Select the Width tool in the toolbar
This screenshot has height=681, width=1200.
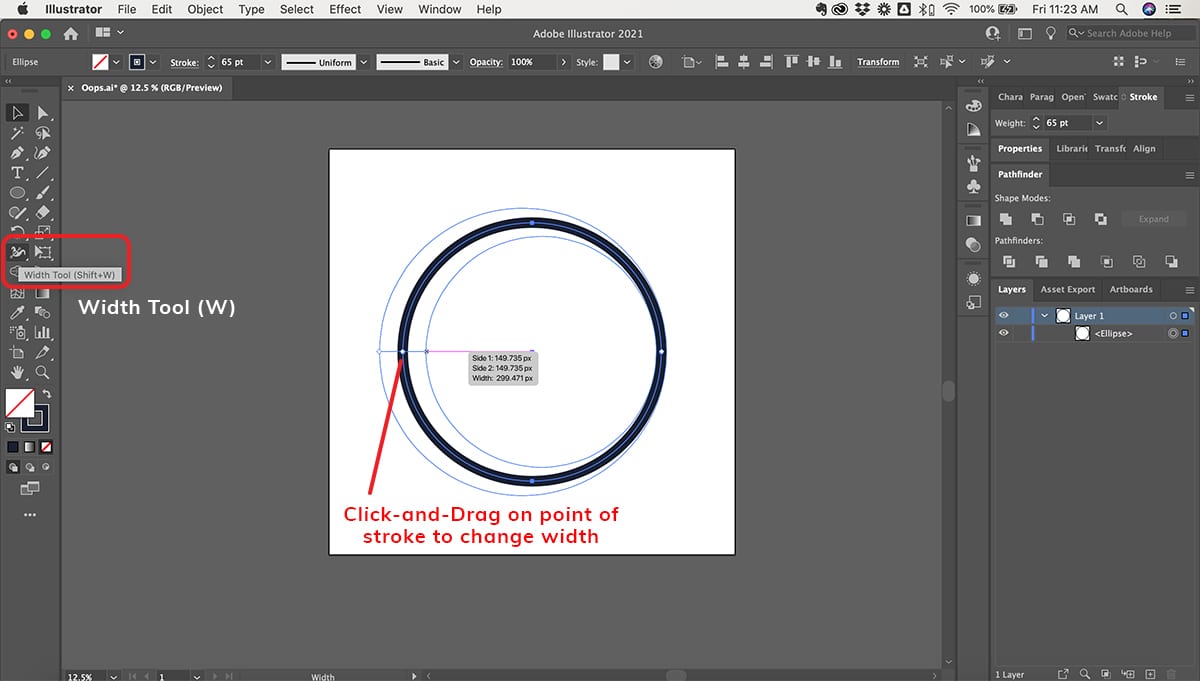tap(18, 252)
